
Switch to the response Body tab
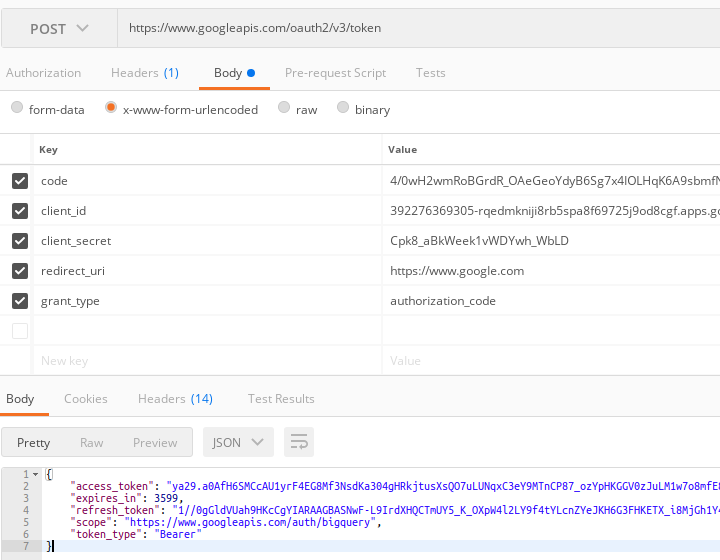pyautogui.click(x=20, y=399)
